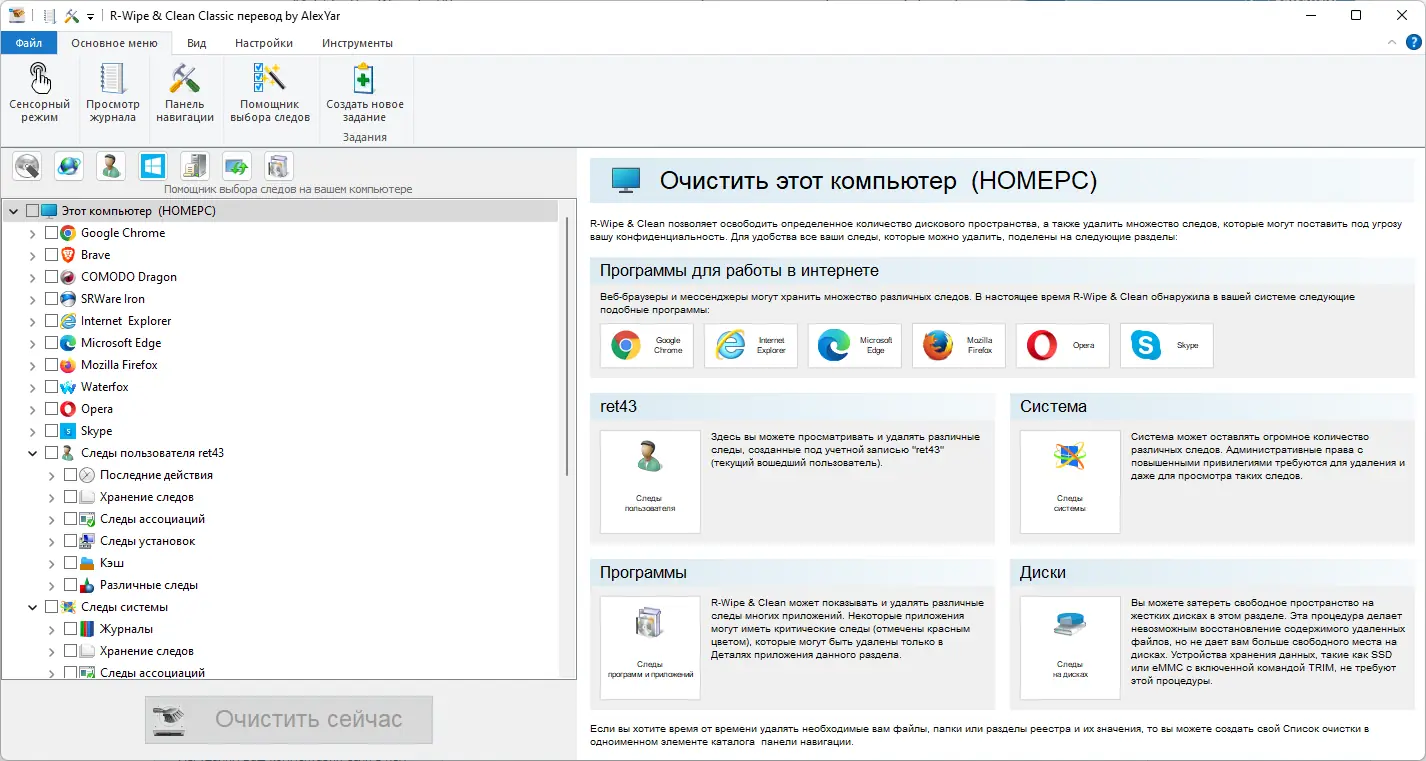Tick the COMODO Dragon checkbox
Screen dimensions: 1426x761
point(51,277)
